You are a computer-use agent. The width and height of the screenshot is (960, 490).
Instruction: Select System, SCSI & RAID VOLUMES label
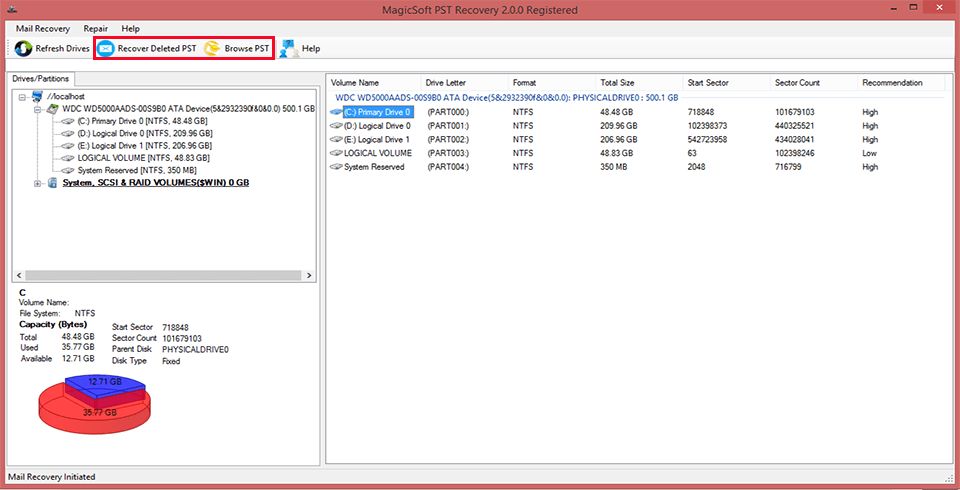click(x=156, y=183)
